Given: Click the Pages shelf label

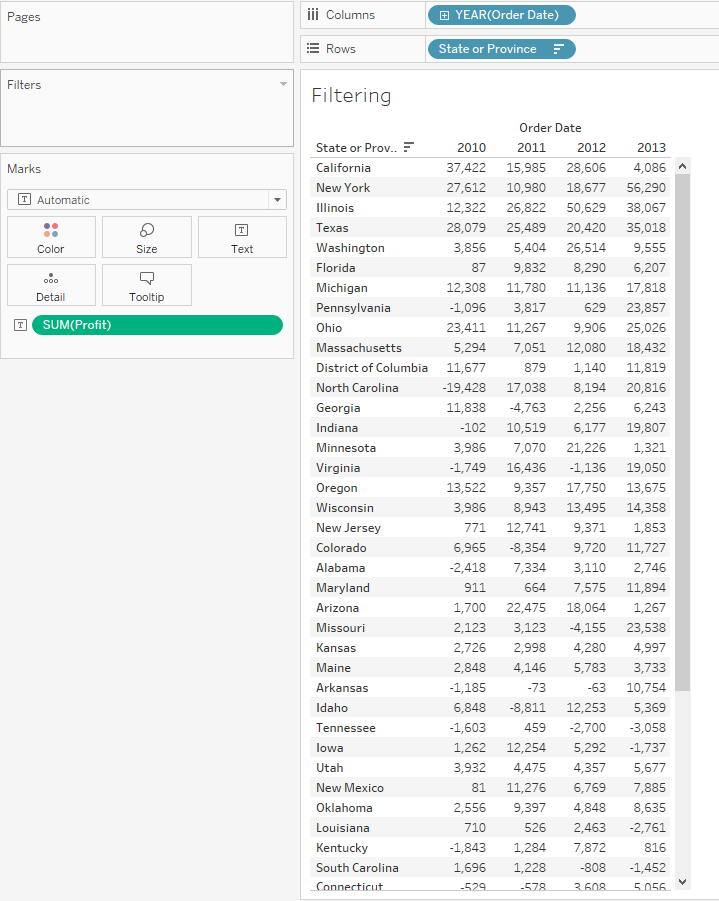Looking at the screenshot, I should coord(24,17).
